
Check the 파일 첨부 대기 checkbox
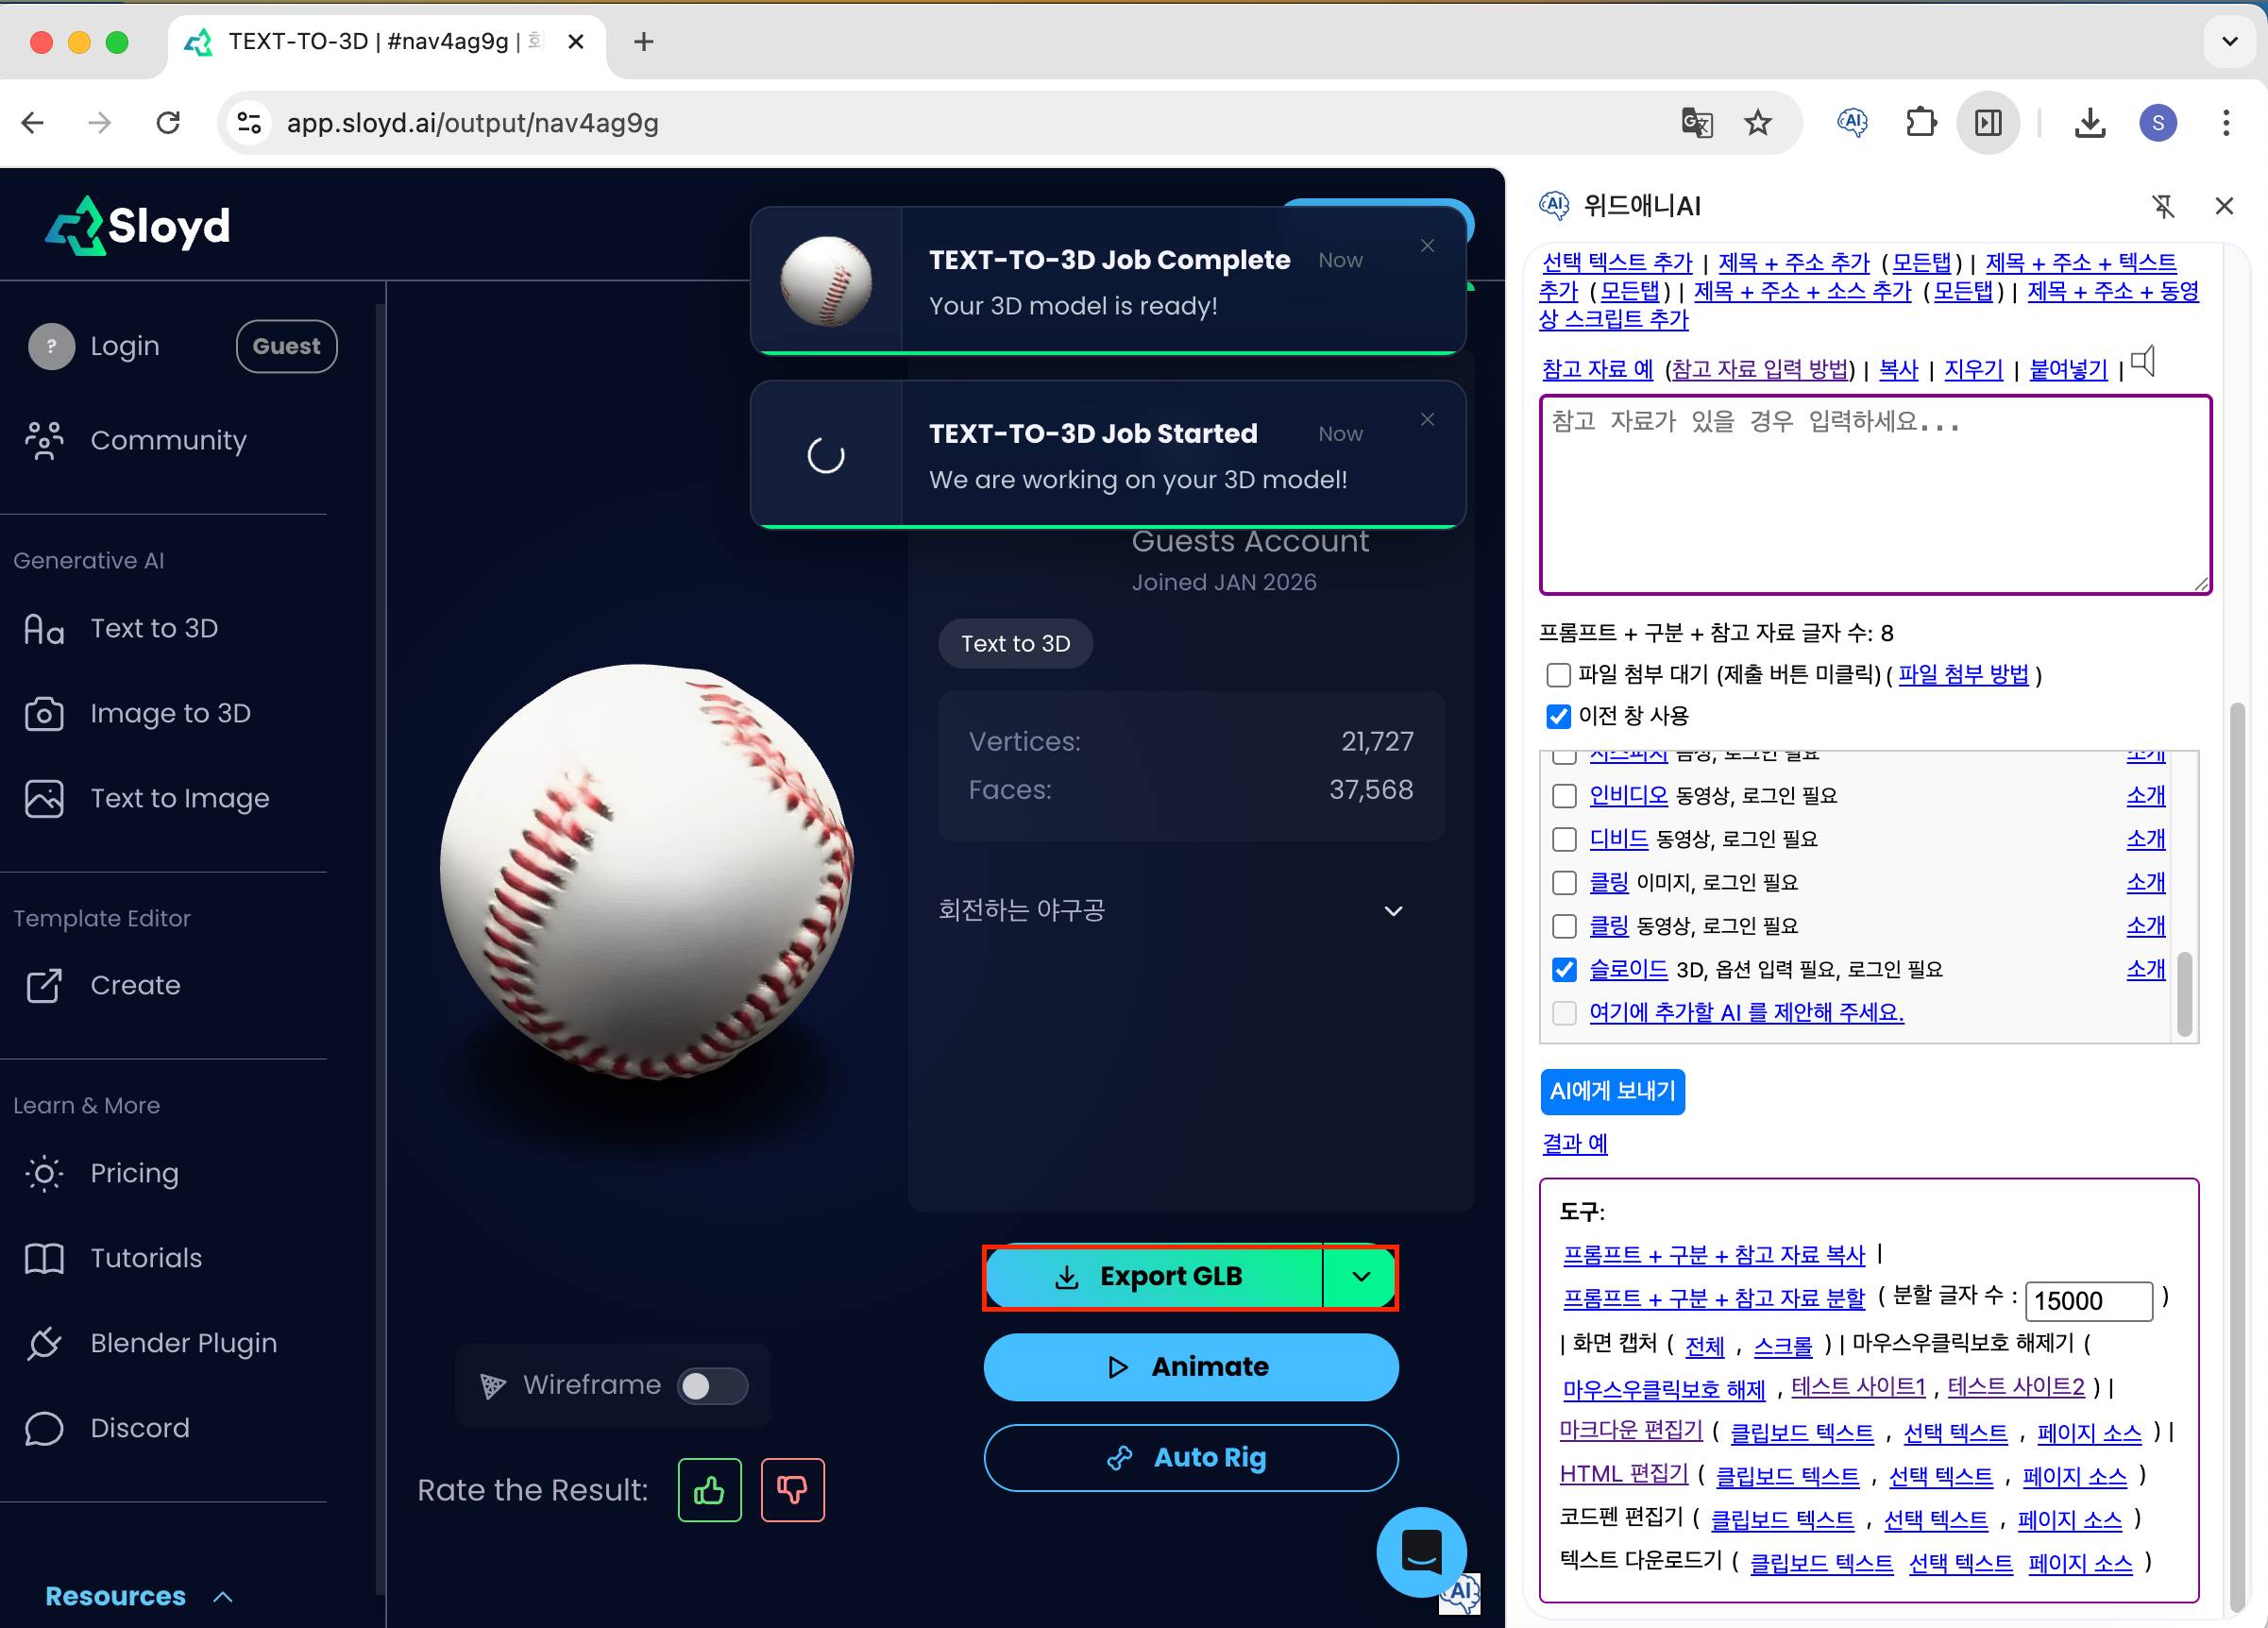tap(1558, 675)
